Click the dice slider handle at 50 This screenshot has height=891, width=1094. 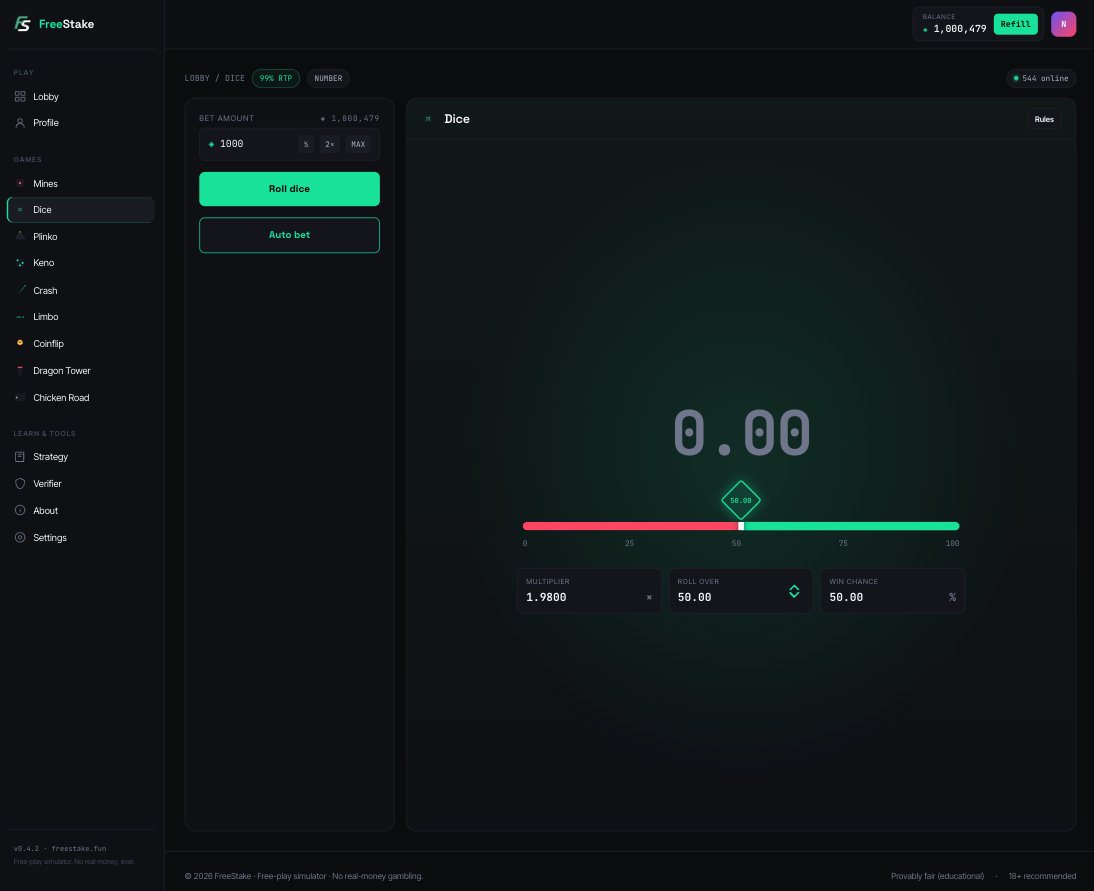click(x=741, y=526)
